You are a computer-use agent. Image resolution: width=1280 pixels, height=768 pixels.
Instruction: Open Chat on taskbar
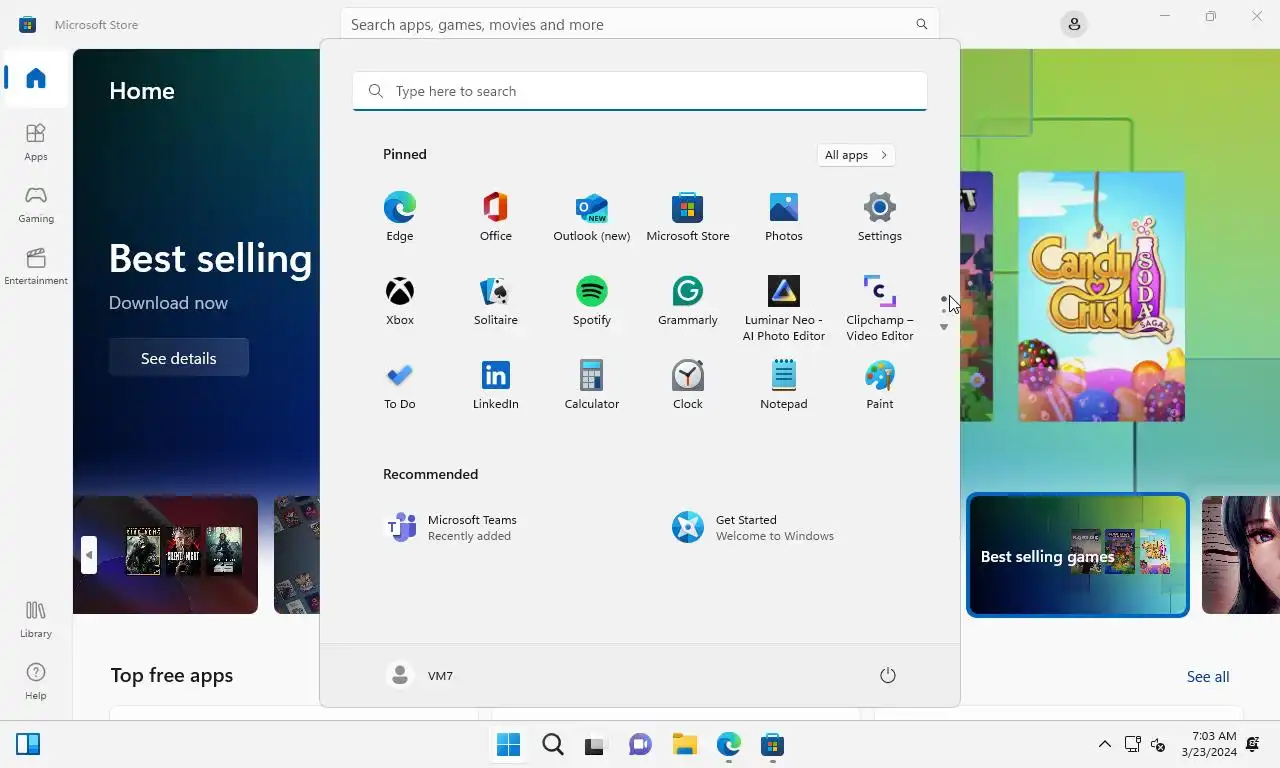(x=641, y=745)
